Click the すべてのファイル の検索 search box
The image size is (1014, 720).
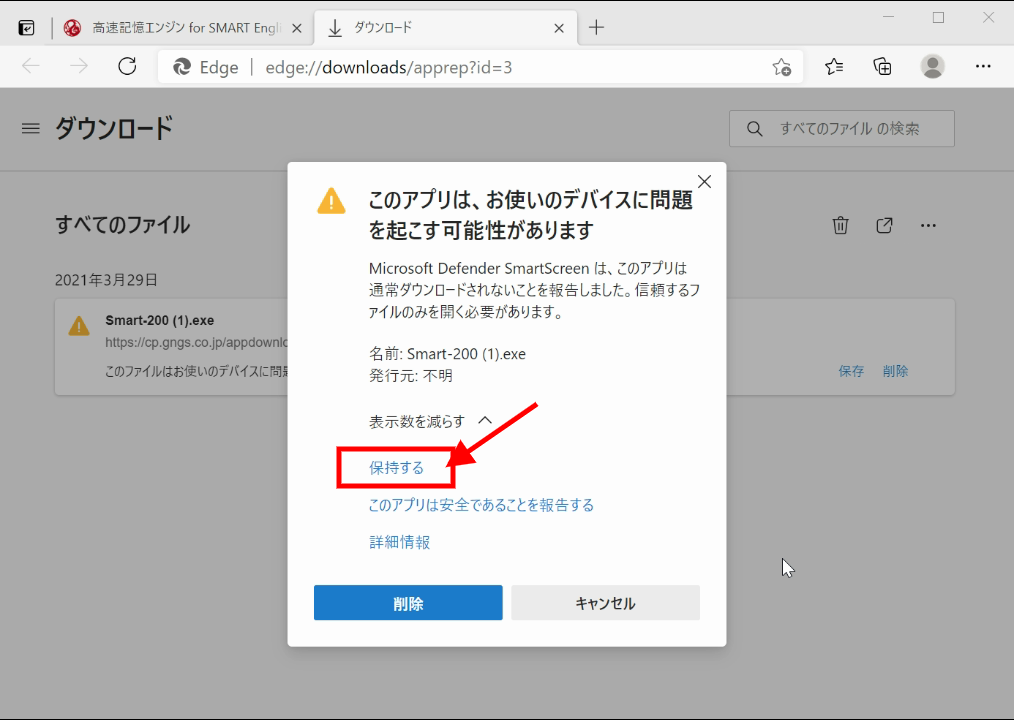(x=842, y=129)
